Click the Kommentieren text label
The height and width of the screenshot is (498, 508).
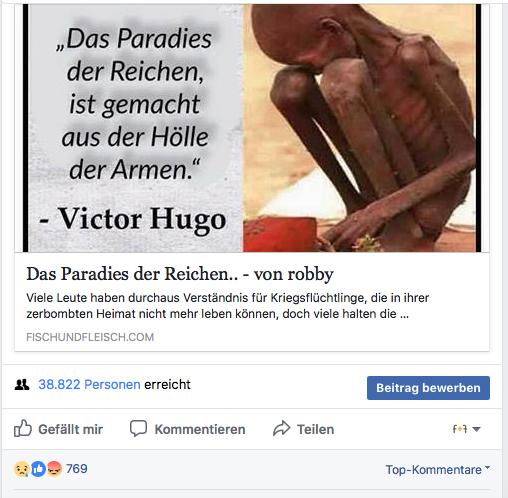point(200,429)
